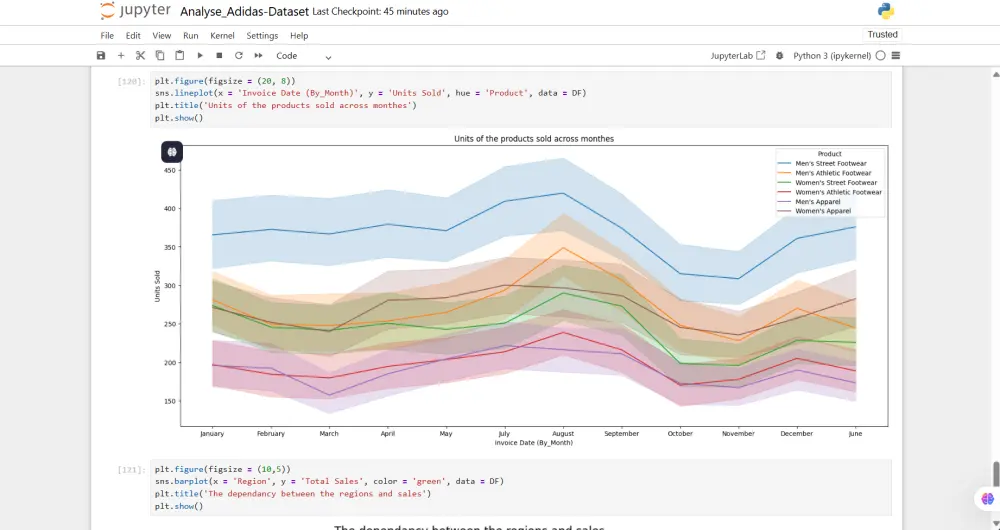Open the File menu

[107, 36]
